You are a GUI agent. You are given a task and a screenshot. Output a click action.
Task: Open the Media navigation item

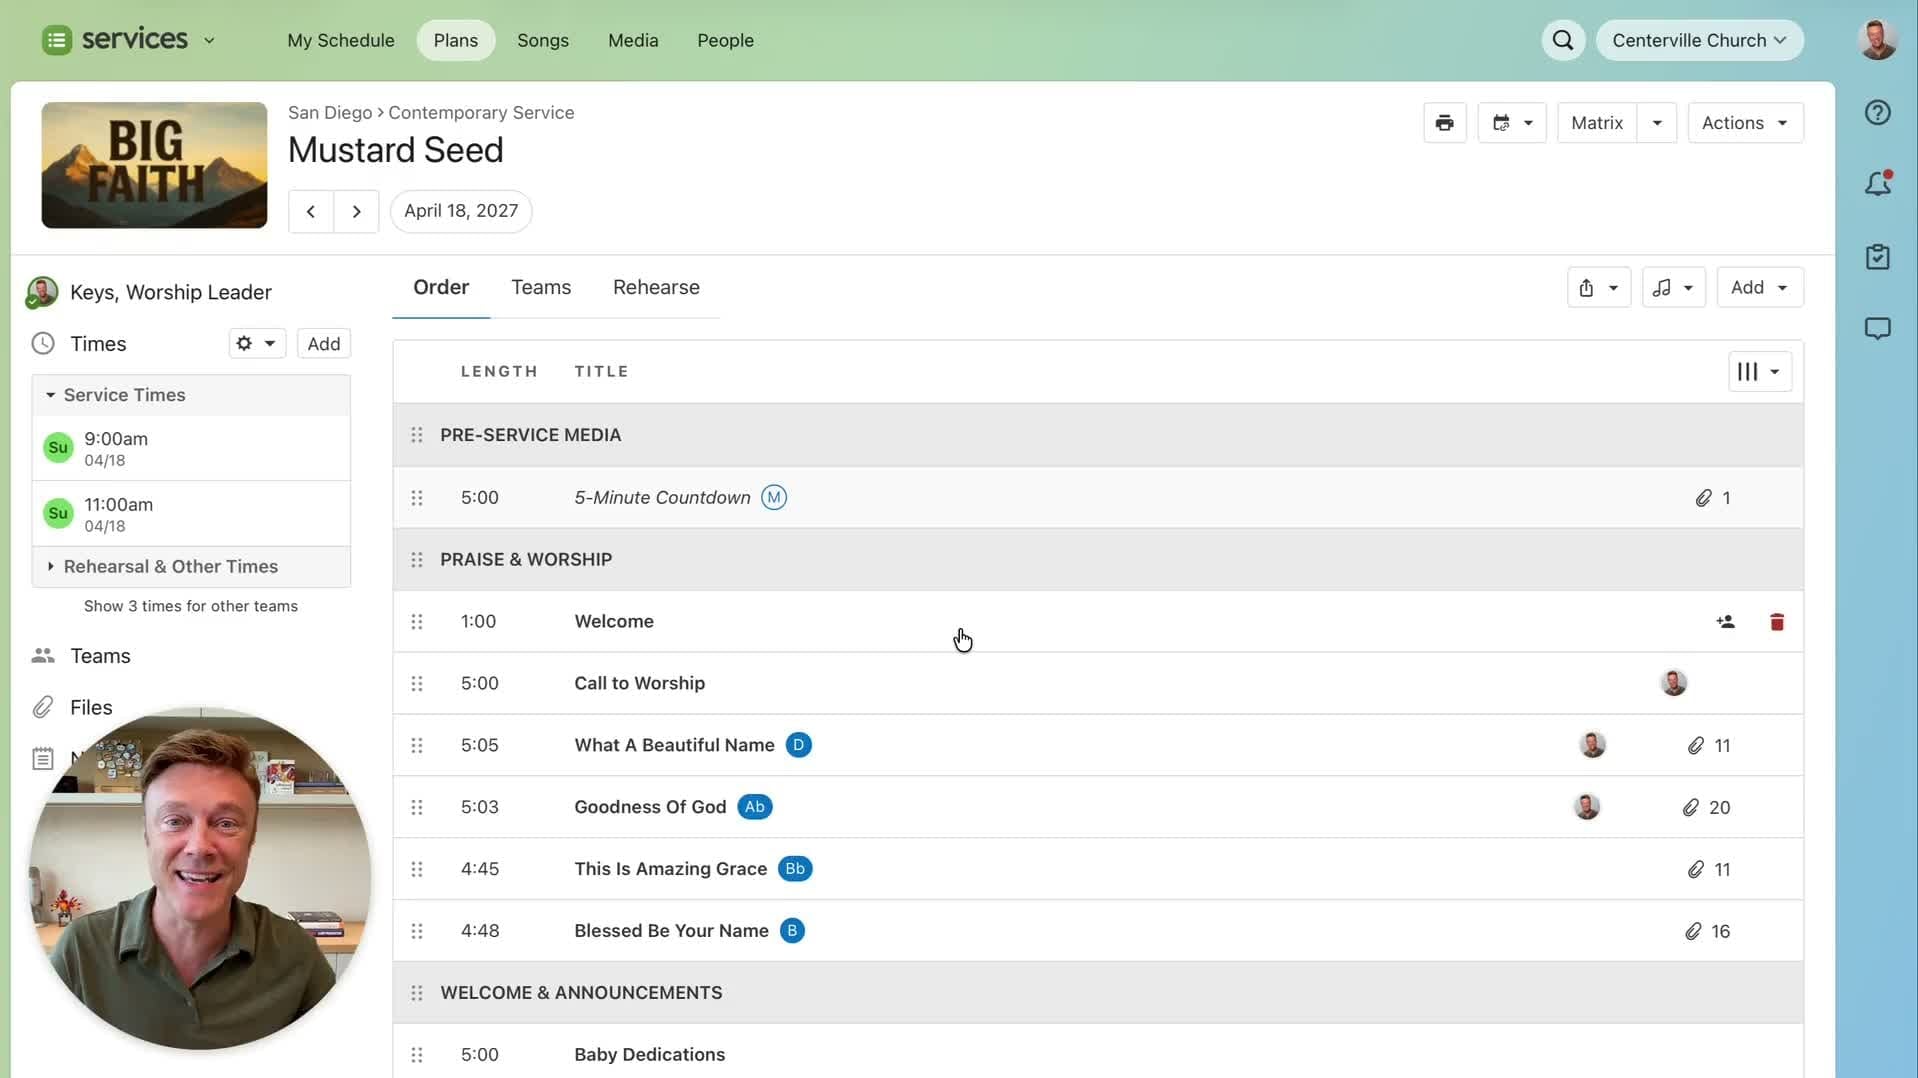pos(633,40)
